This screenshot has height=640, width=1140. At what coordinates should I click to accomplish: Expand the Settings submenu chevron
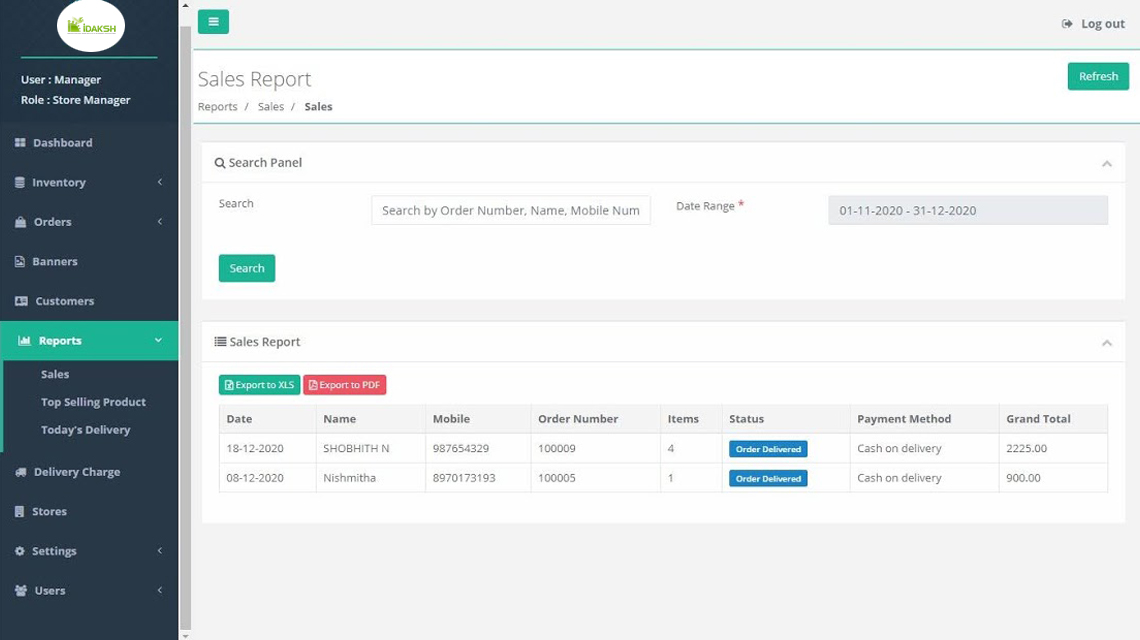tap(160, 551)
